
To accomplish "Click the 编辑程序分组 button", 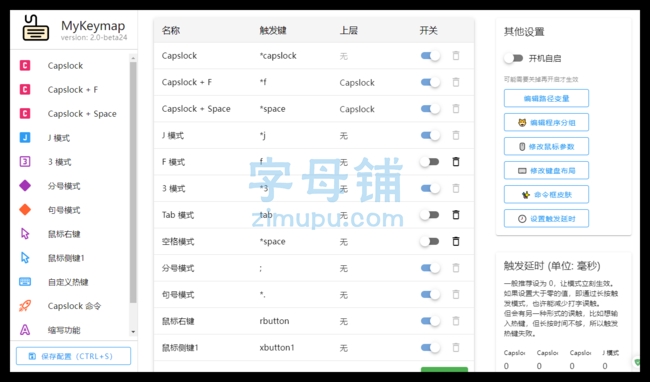I will pos(546,123).
